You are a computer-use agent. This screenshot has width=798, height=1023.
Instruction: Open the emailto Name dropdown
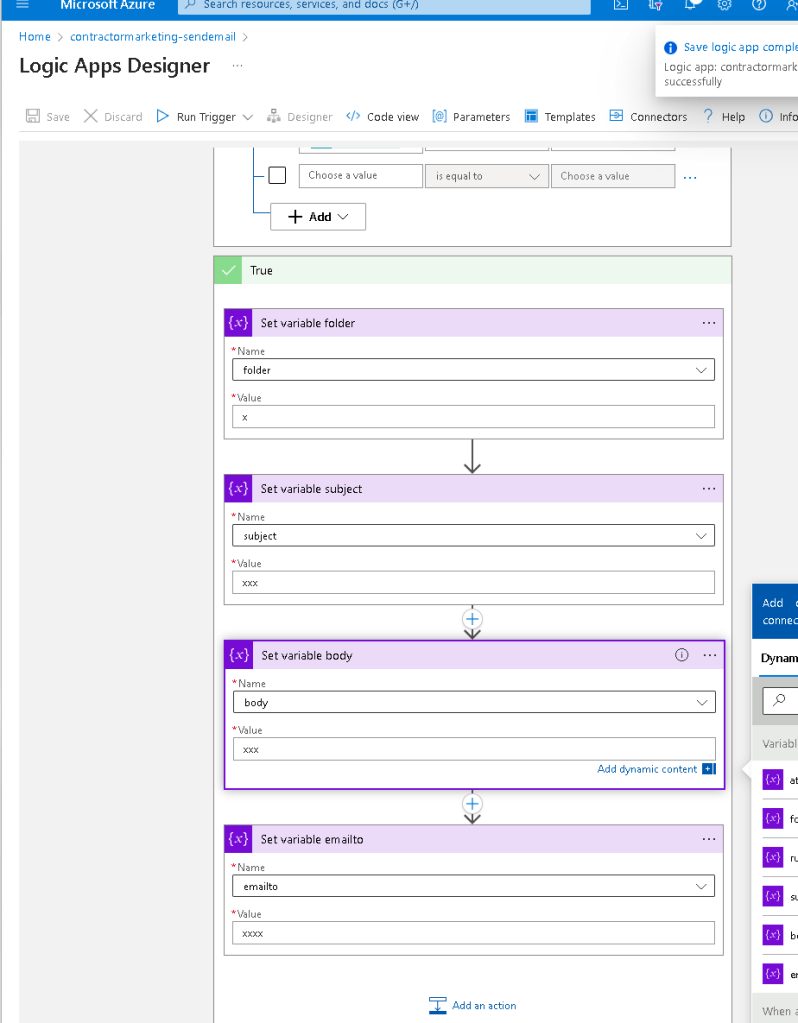pos(473,886)
